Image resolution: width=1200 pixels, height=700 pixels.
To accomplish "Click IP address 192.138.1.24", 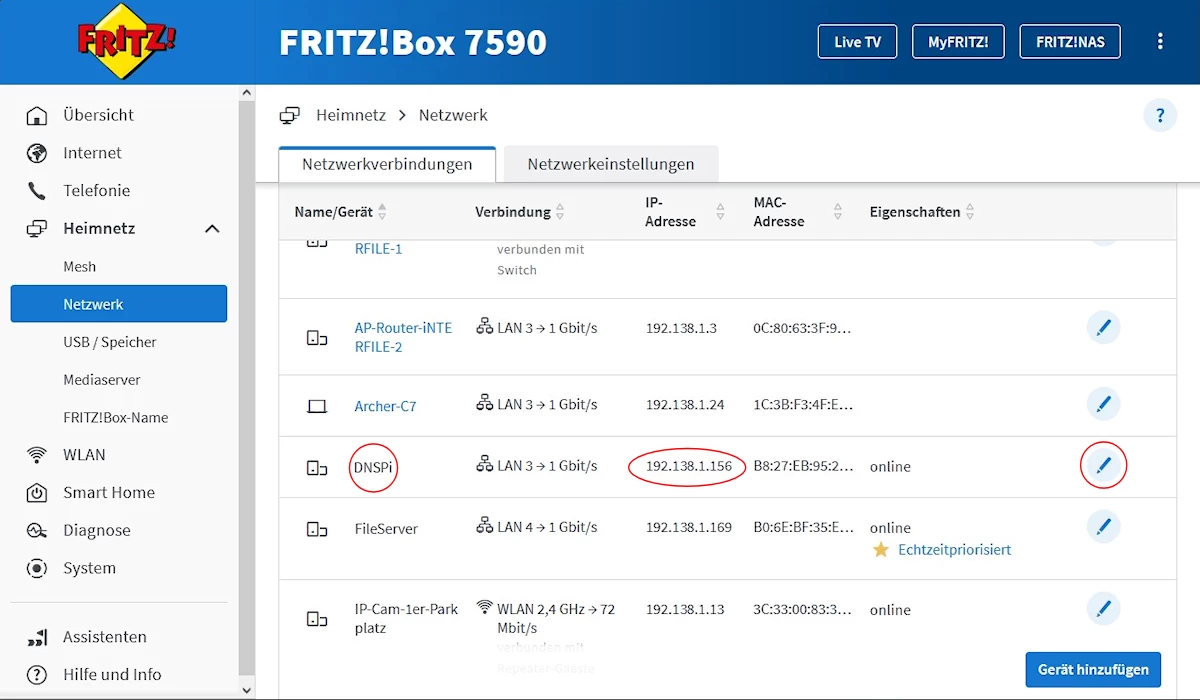I will (x=685, y=405).
